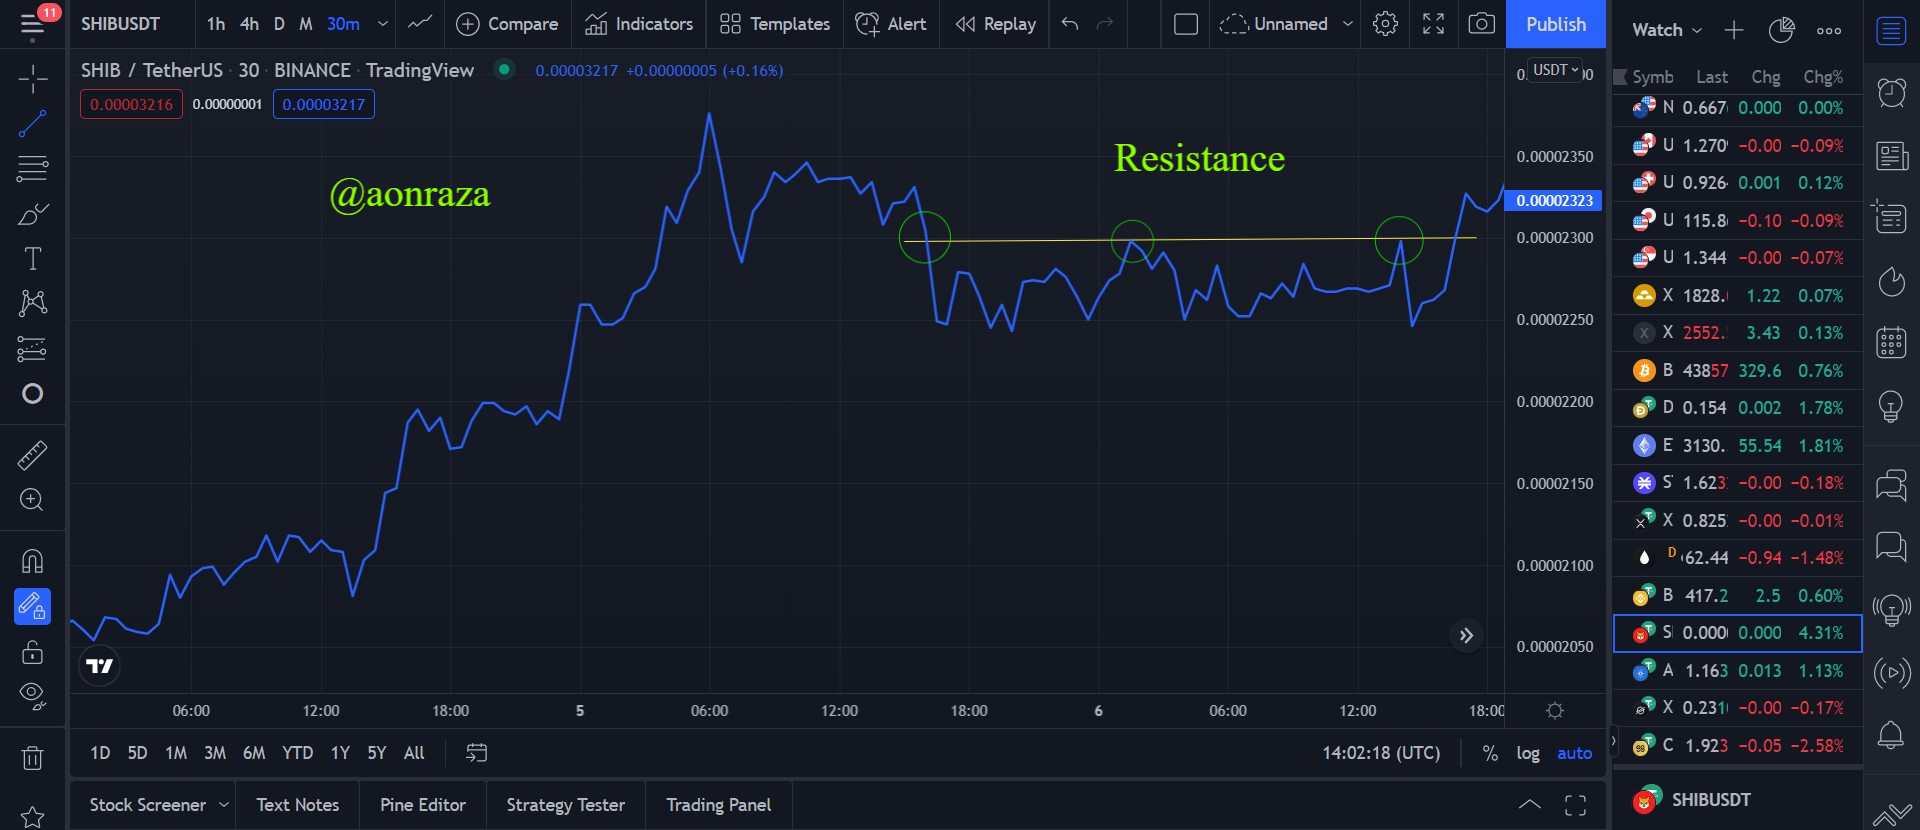The height and width of the screenshot is (830, 1920).
Task: Open indicator Templates
Action: coord(775,24)
